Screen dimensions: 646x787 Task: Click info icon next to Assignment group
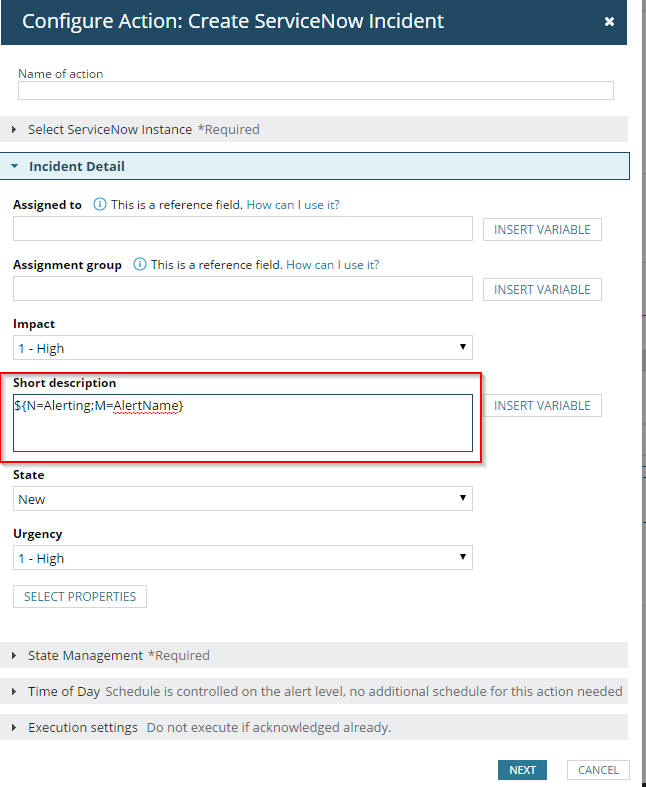pyautogui.click(x=140, y=264)
